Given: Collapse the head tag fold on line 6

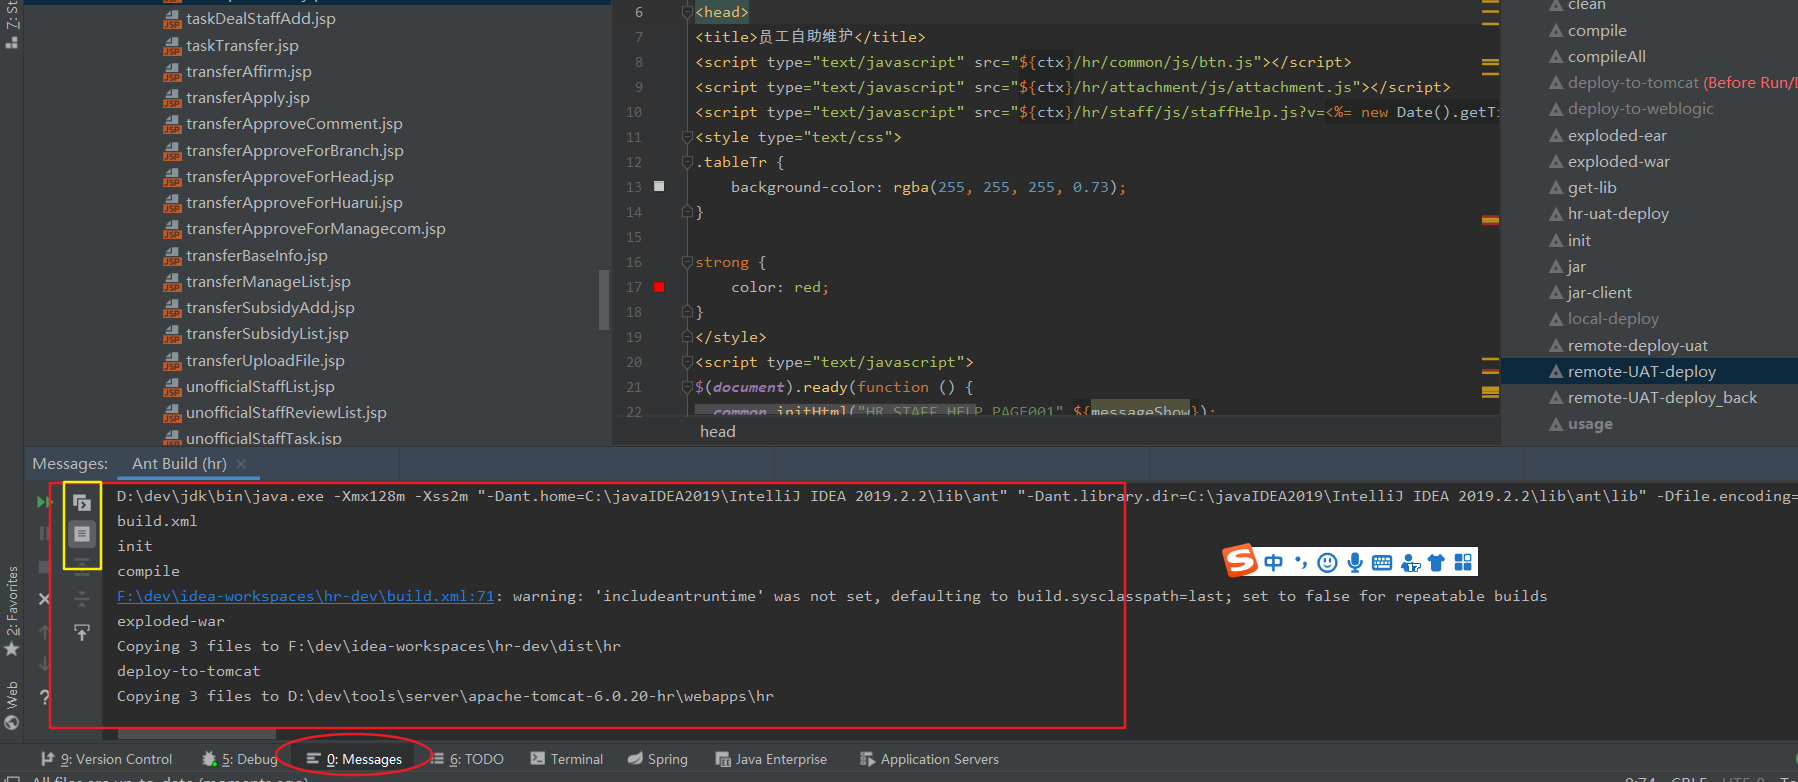Looking at the screenshot, I should 687,12.
